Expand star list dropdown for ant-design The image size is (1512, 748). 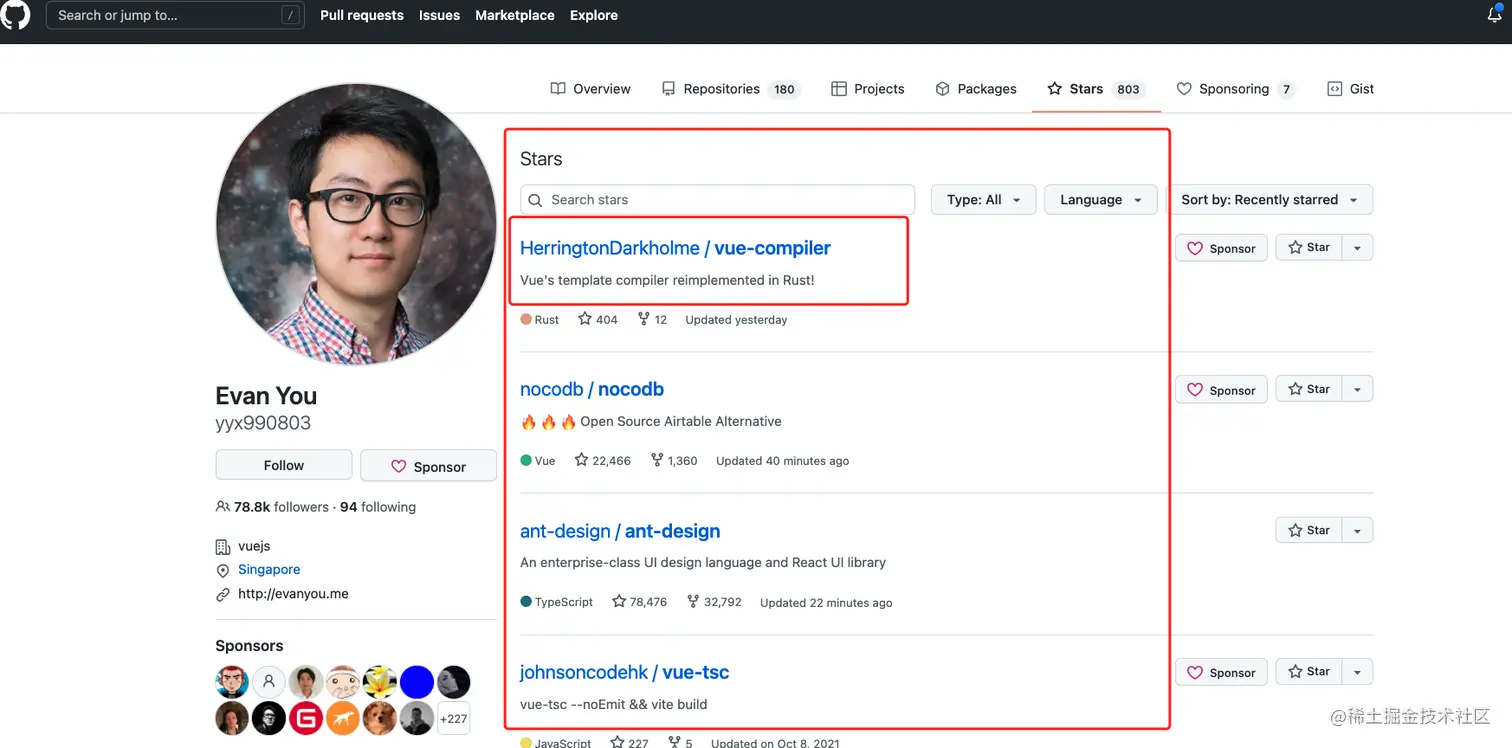point(1357,530)
